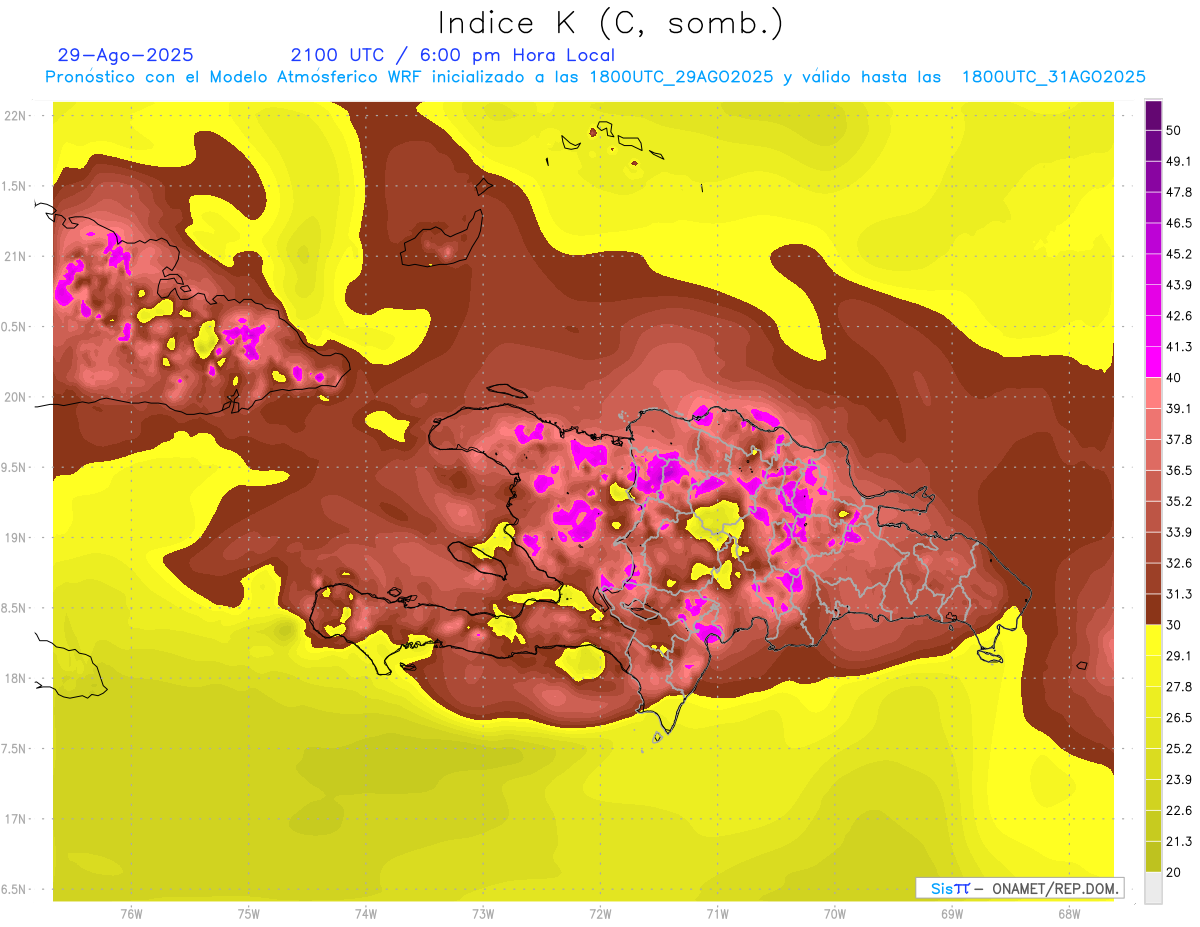Image resolution: width=1200 pixels, height=927 pixels.
Task: Click the longitude label '76W'
Action: pos(131,914)
